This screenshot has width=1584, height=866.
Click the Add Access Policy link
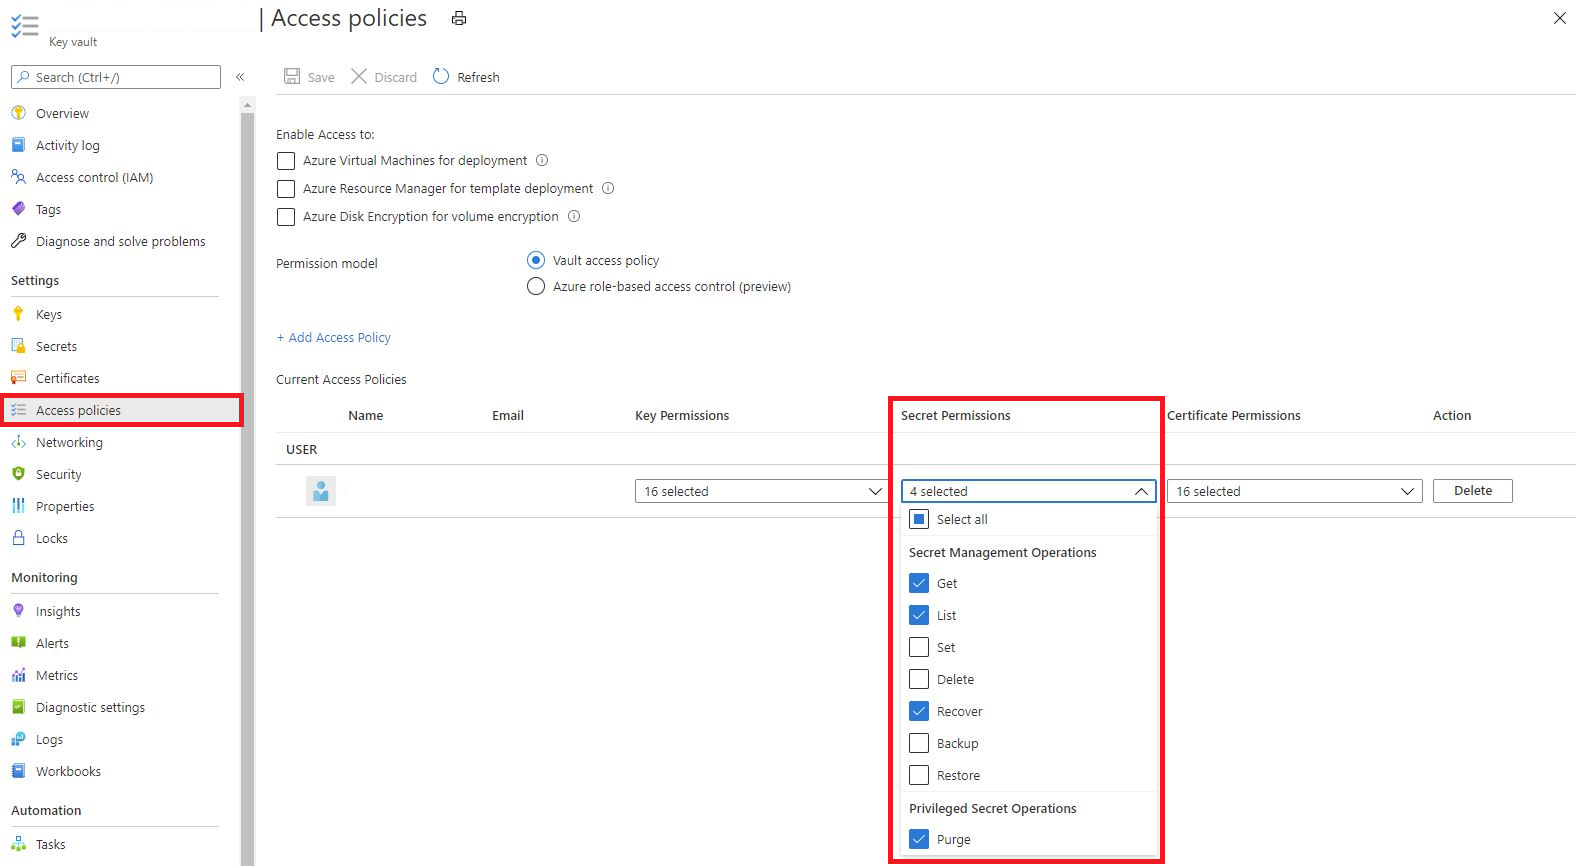334,337
